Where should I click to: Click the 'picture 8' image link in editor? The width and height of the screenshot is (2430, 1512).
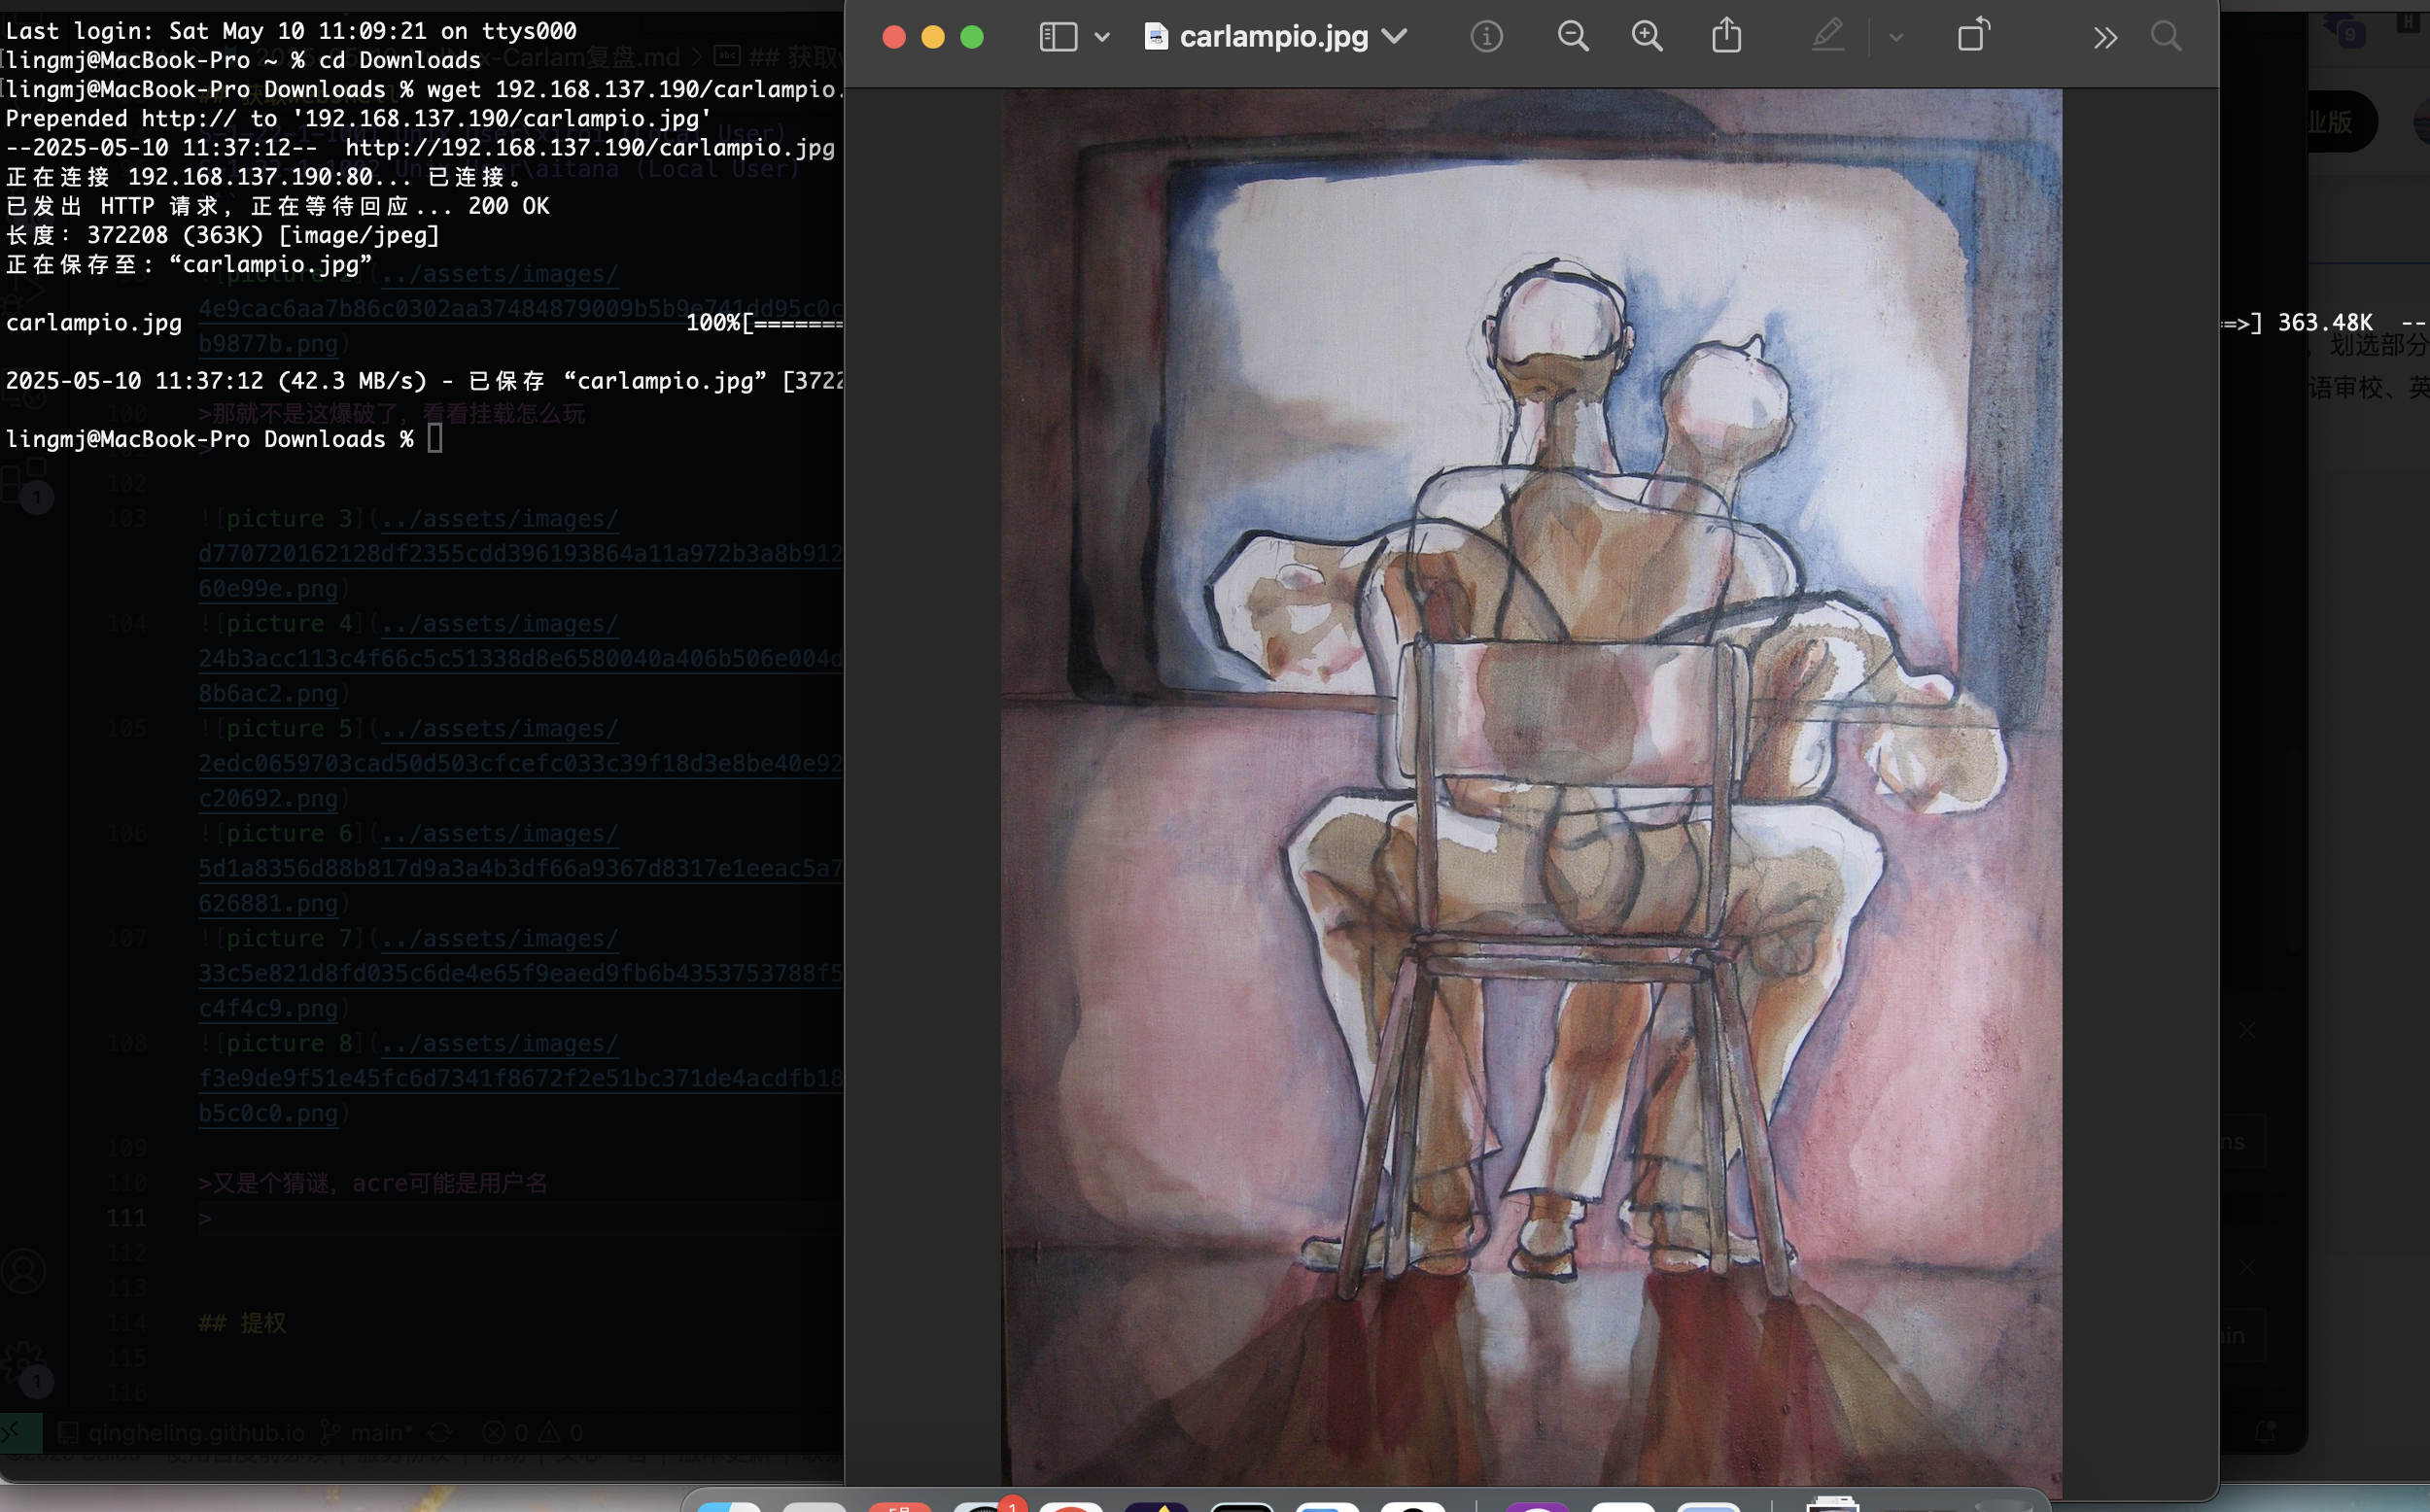coord(290,1043)
